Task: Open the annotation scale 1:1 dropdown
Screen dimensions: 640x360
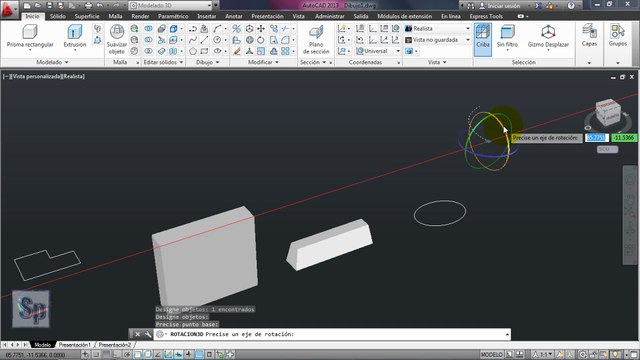Action: [544, 355]
